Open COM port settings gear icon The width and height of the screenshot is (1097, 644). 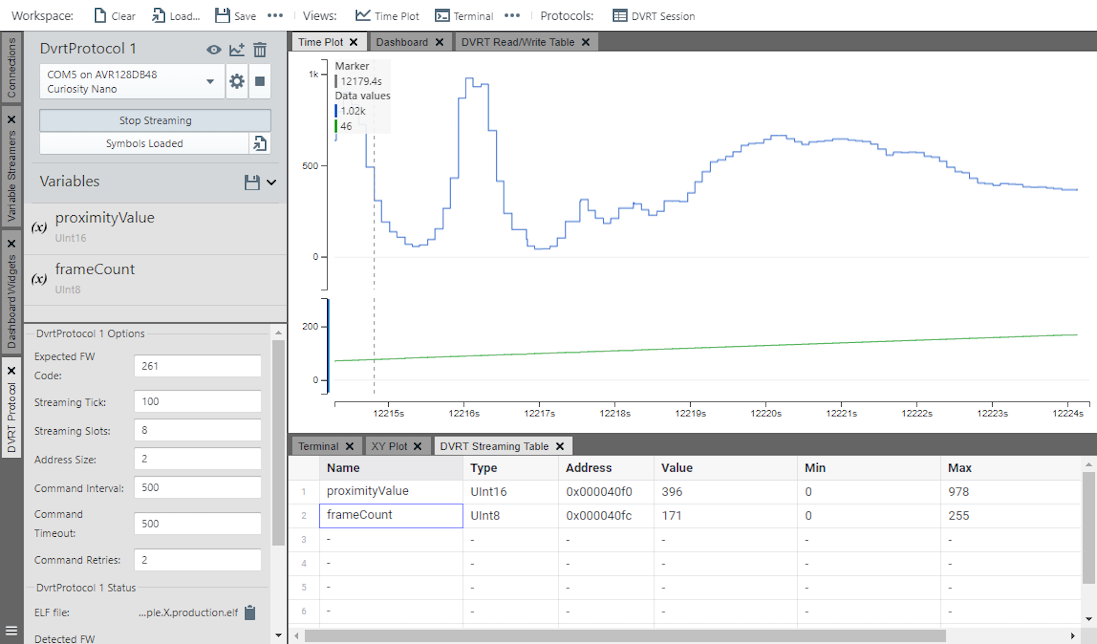pos(237,82)
